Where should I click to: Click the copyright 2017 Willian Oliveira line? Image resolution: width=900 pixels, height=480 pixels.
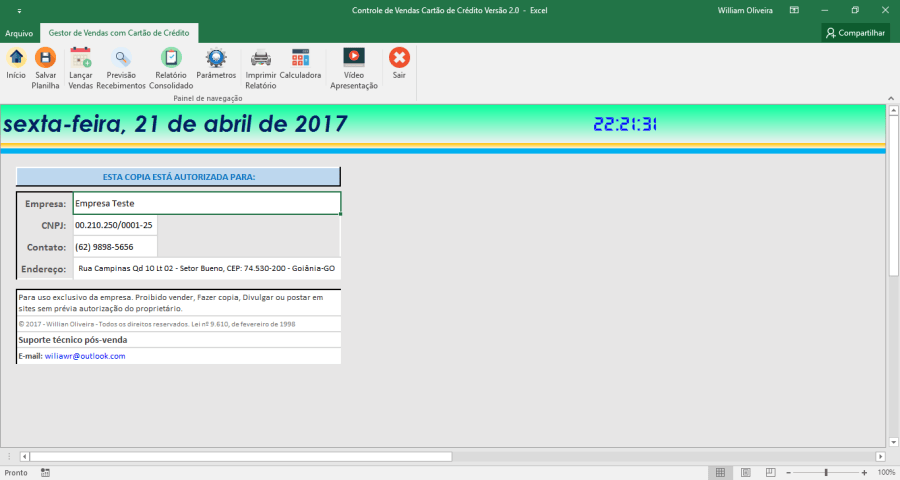point(157,324)
